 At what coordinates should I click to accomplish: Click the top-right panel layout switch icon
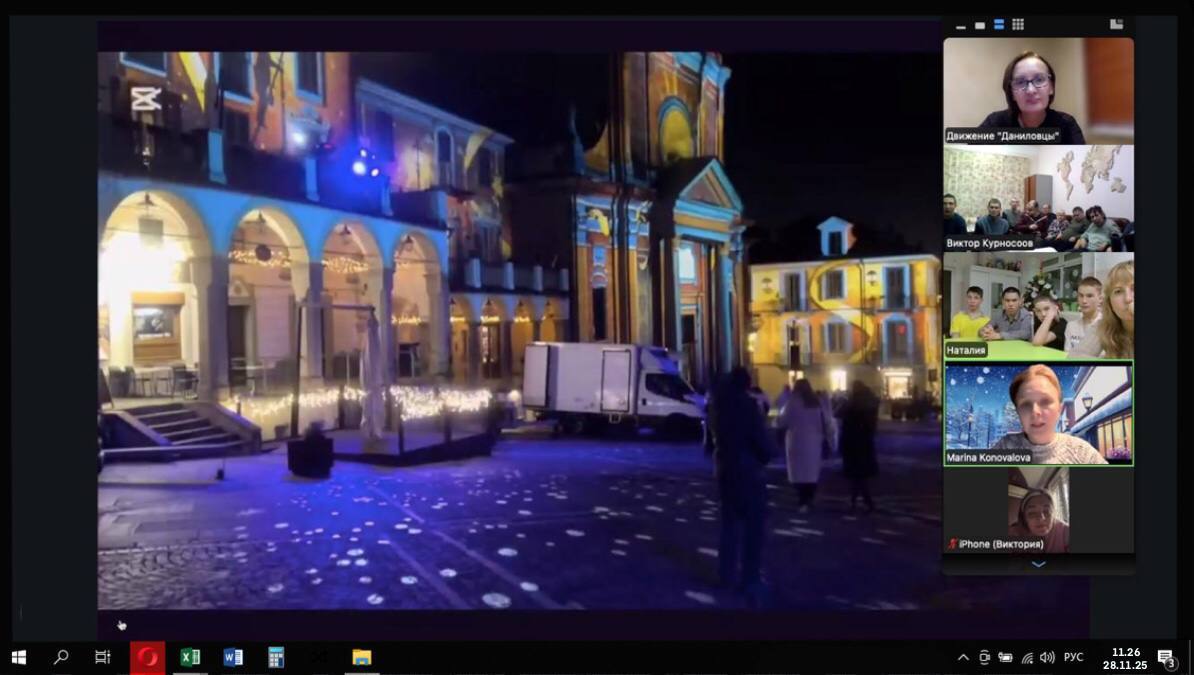pyautogui.click(x=1116, y=24)
